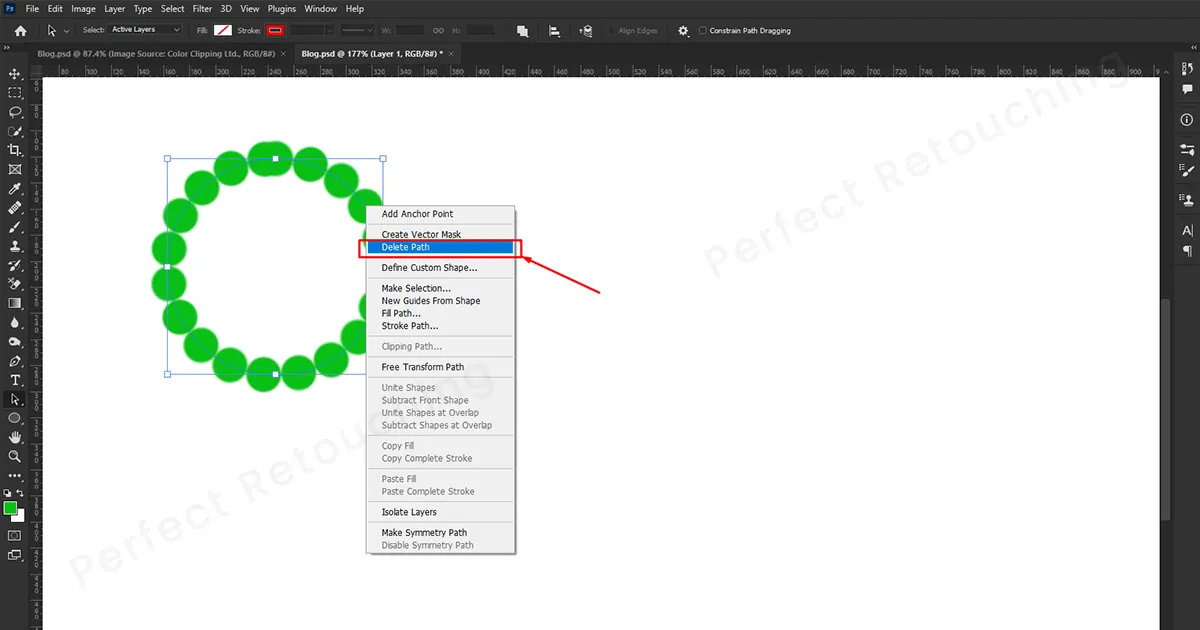Pick the Crop tool

click(15, 150)
